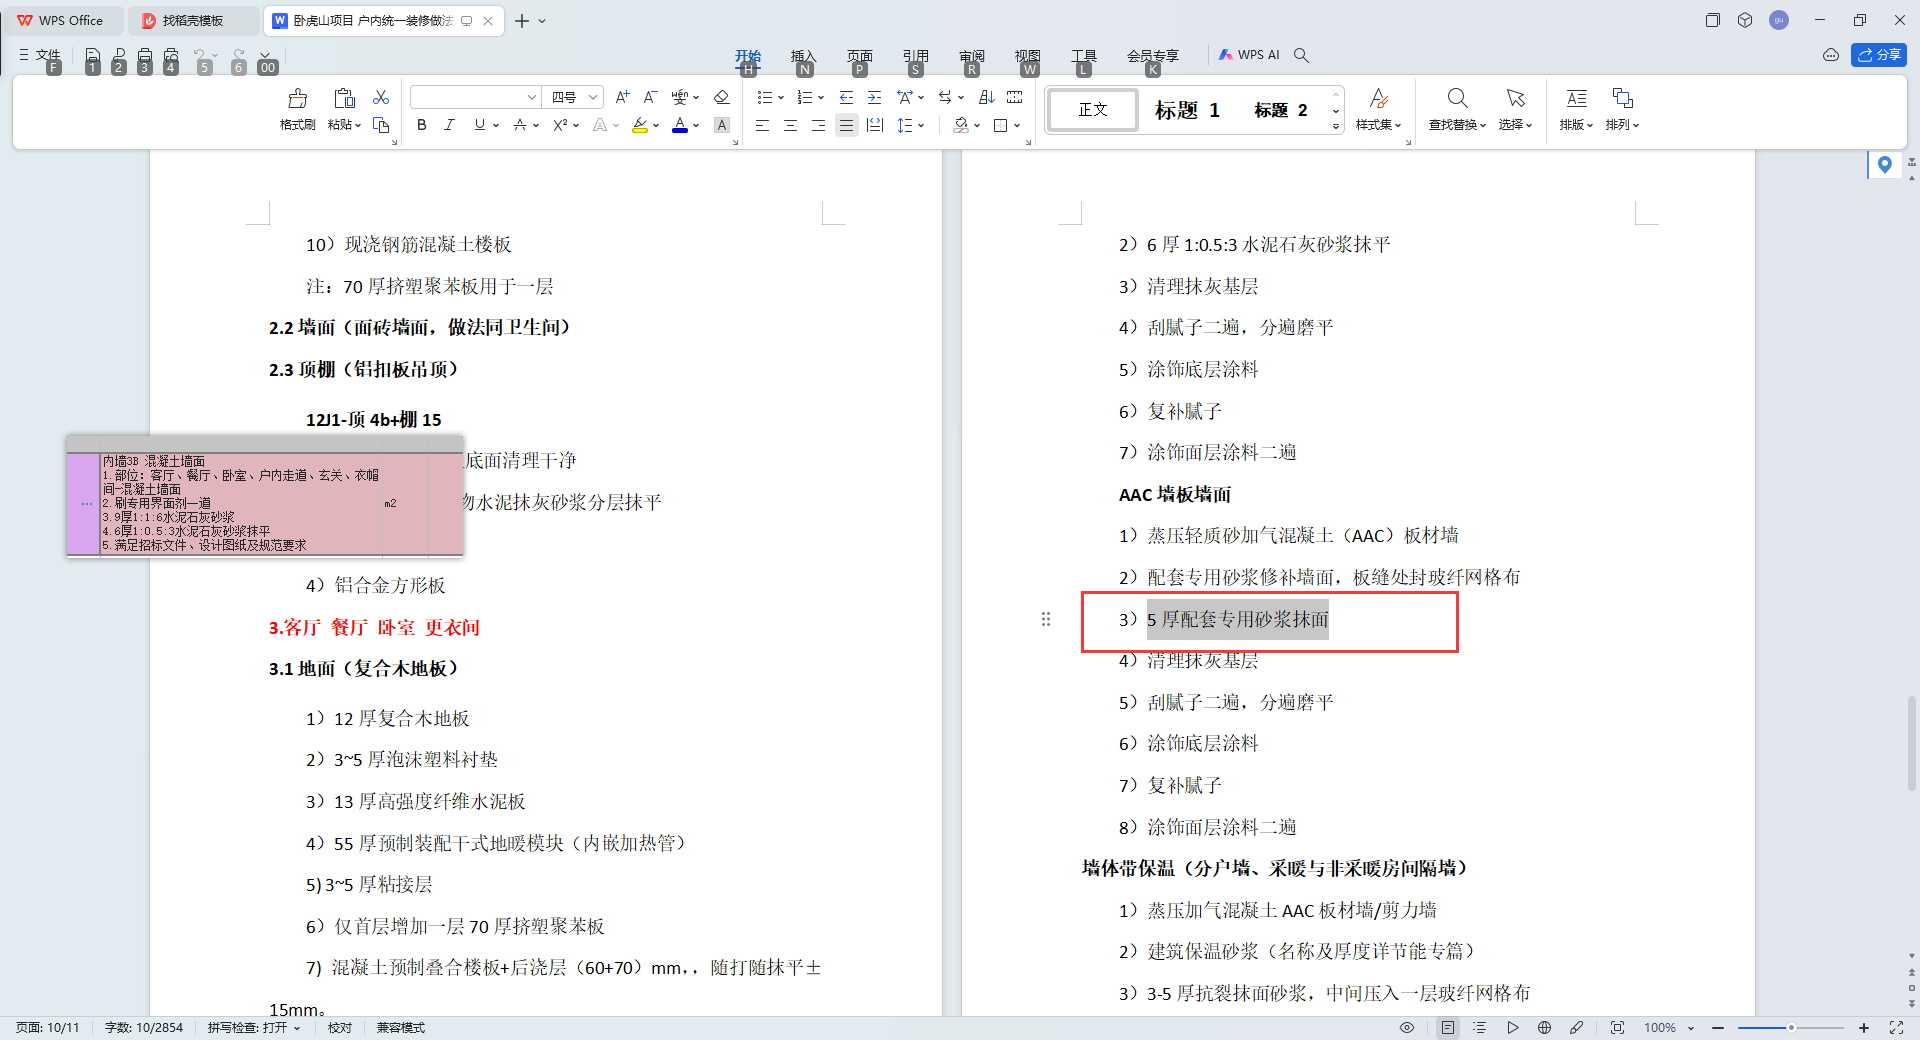This screenshot has height=1040, width=1920.
Task: Click the word count 字数 status item
Action: [144, 1028]
